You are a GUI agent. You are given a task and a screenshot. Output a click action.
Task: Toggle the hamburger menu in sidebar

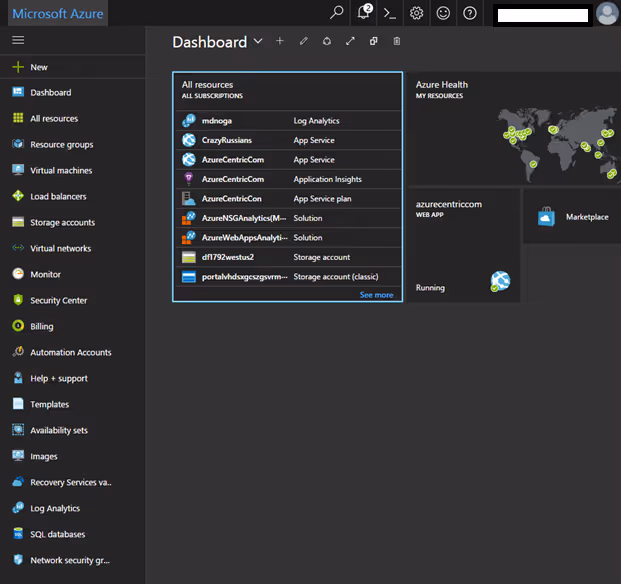coord(18,40)
